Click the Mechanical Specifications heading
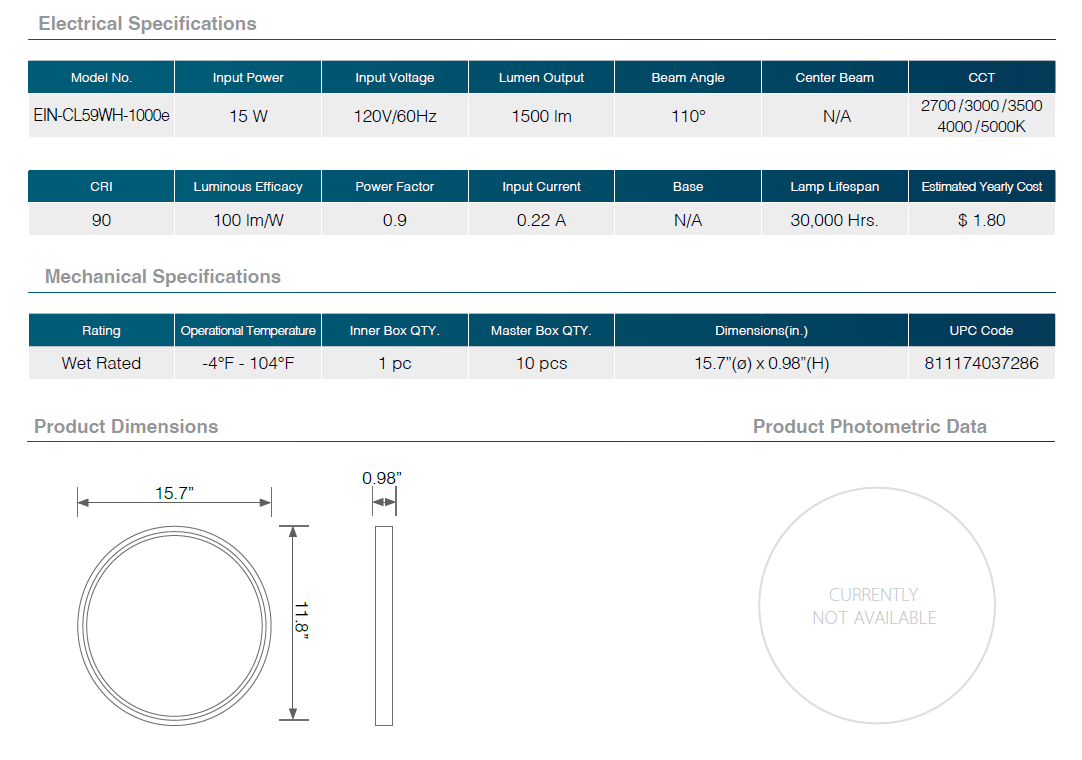Screen dimensions: 1082x760 coord(163,277)
